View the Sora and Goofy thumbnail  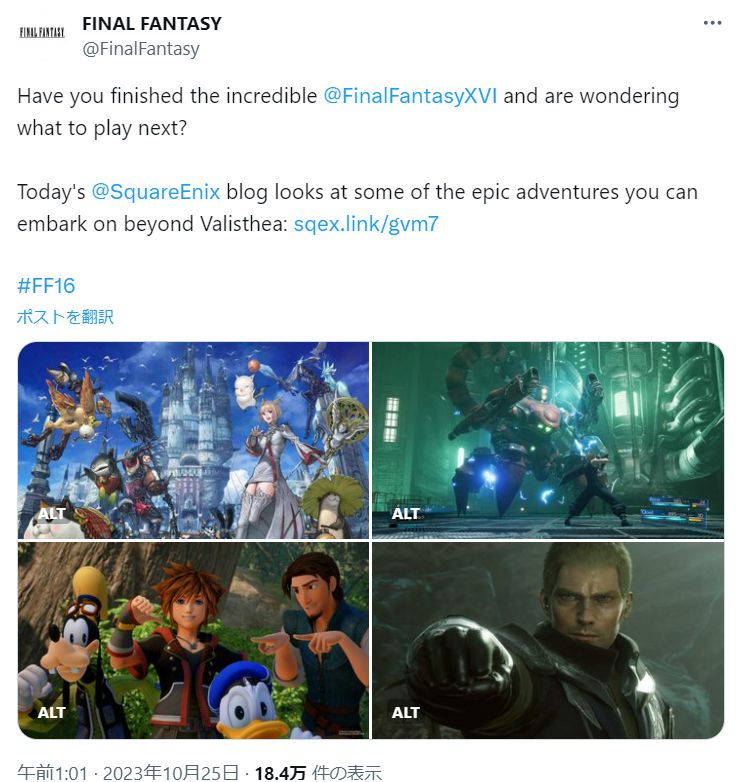point(193,640)
